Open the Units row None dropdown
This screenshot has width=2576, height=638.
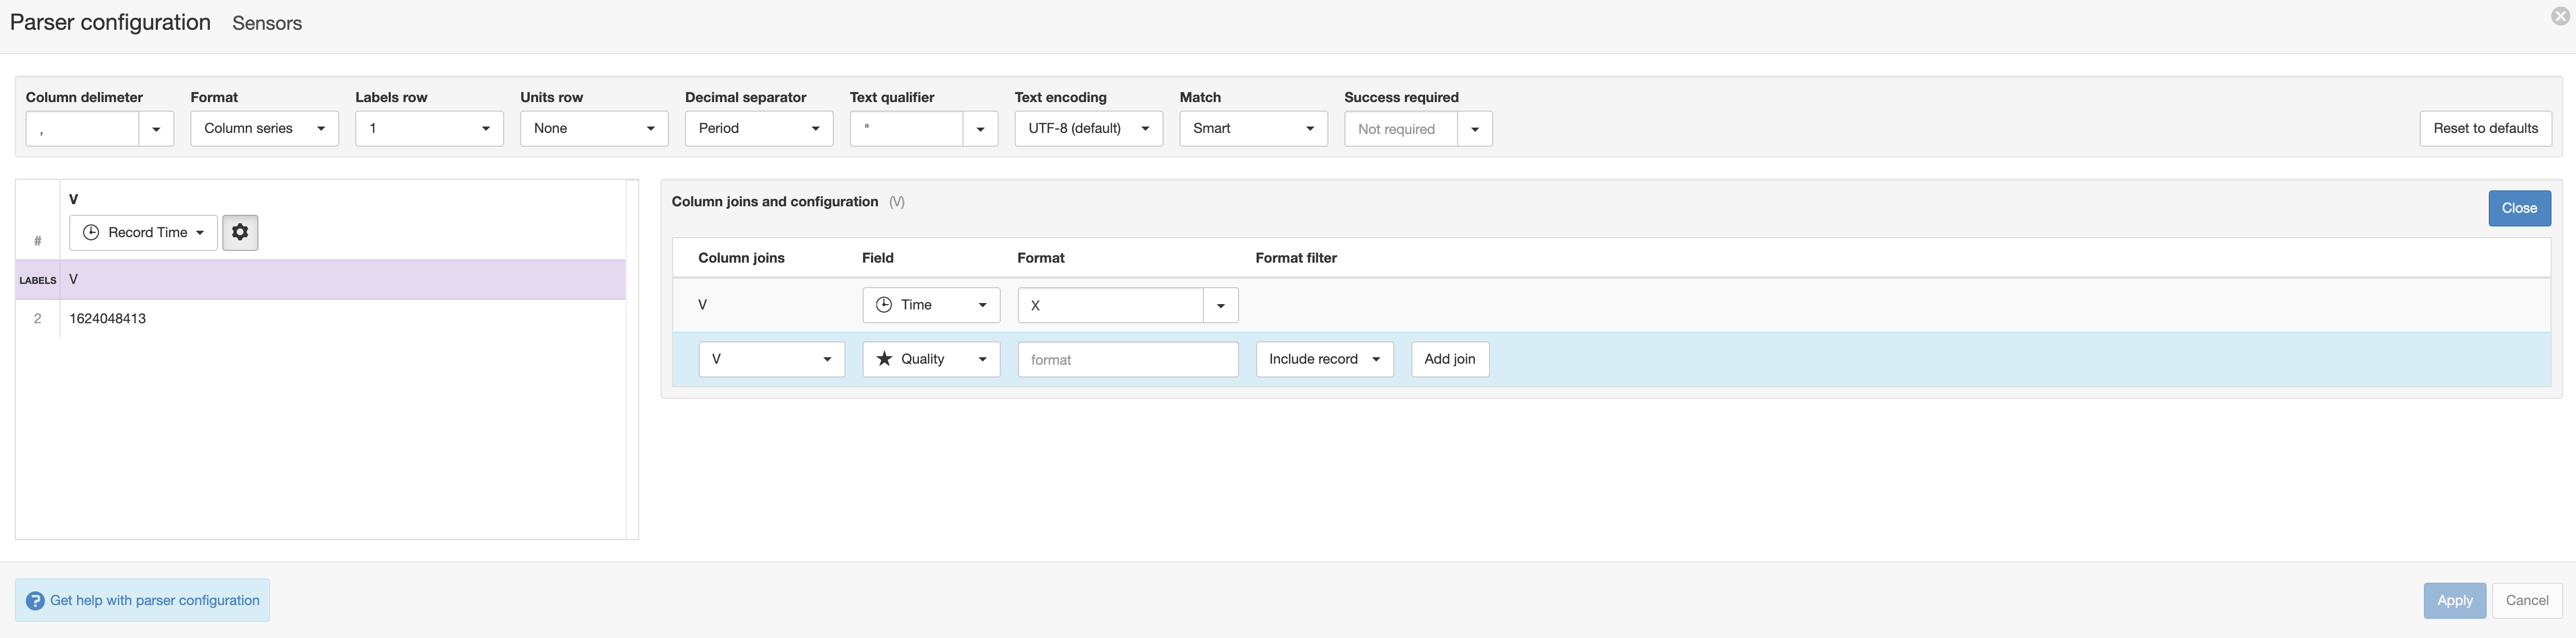593,129
